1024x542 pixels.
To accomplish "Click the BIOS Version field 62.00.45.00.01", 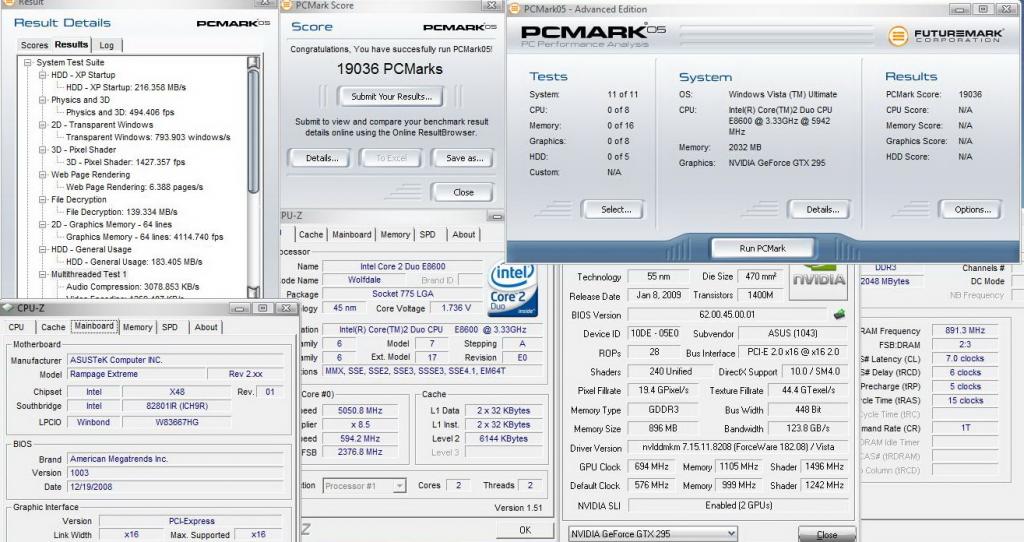I will [x=727, y=315].
